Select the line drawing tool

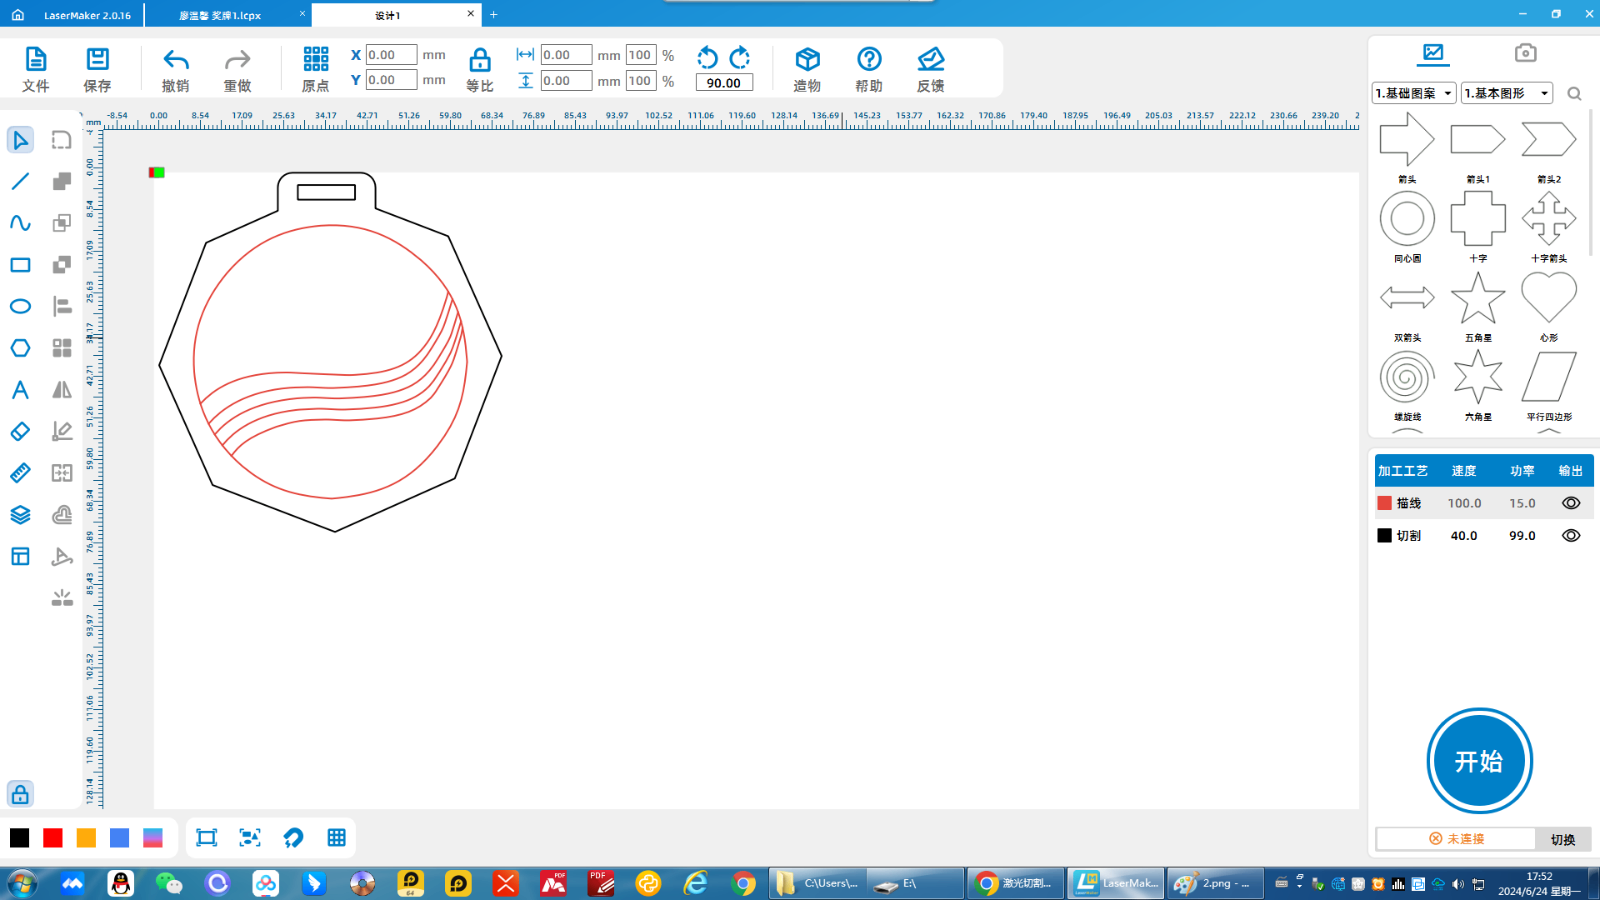(x=20, y=181)
